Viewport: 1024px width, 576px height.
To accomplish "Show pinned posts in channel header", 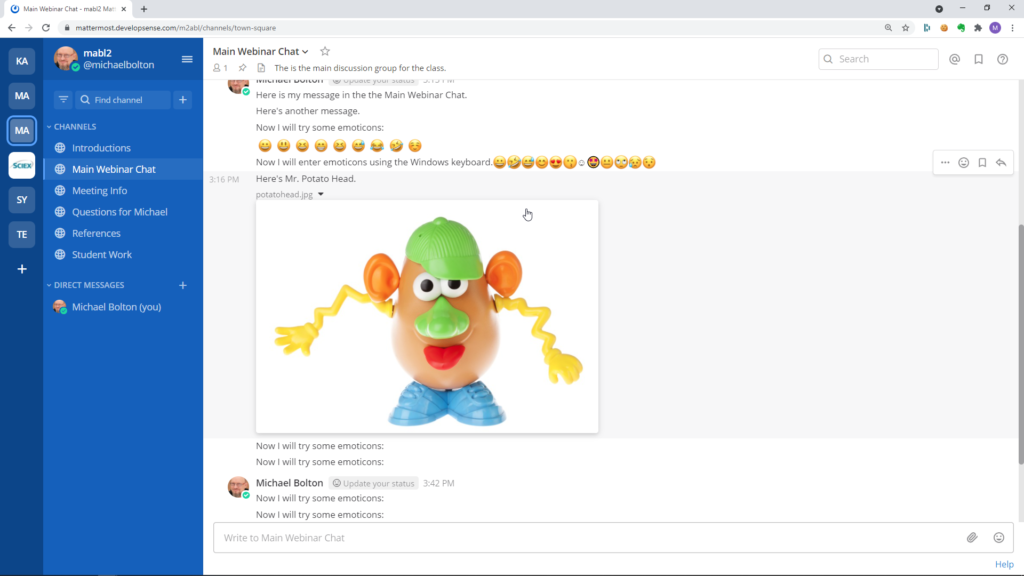I will (242, 68).
